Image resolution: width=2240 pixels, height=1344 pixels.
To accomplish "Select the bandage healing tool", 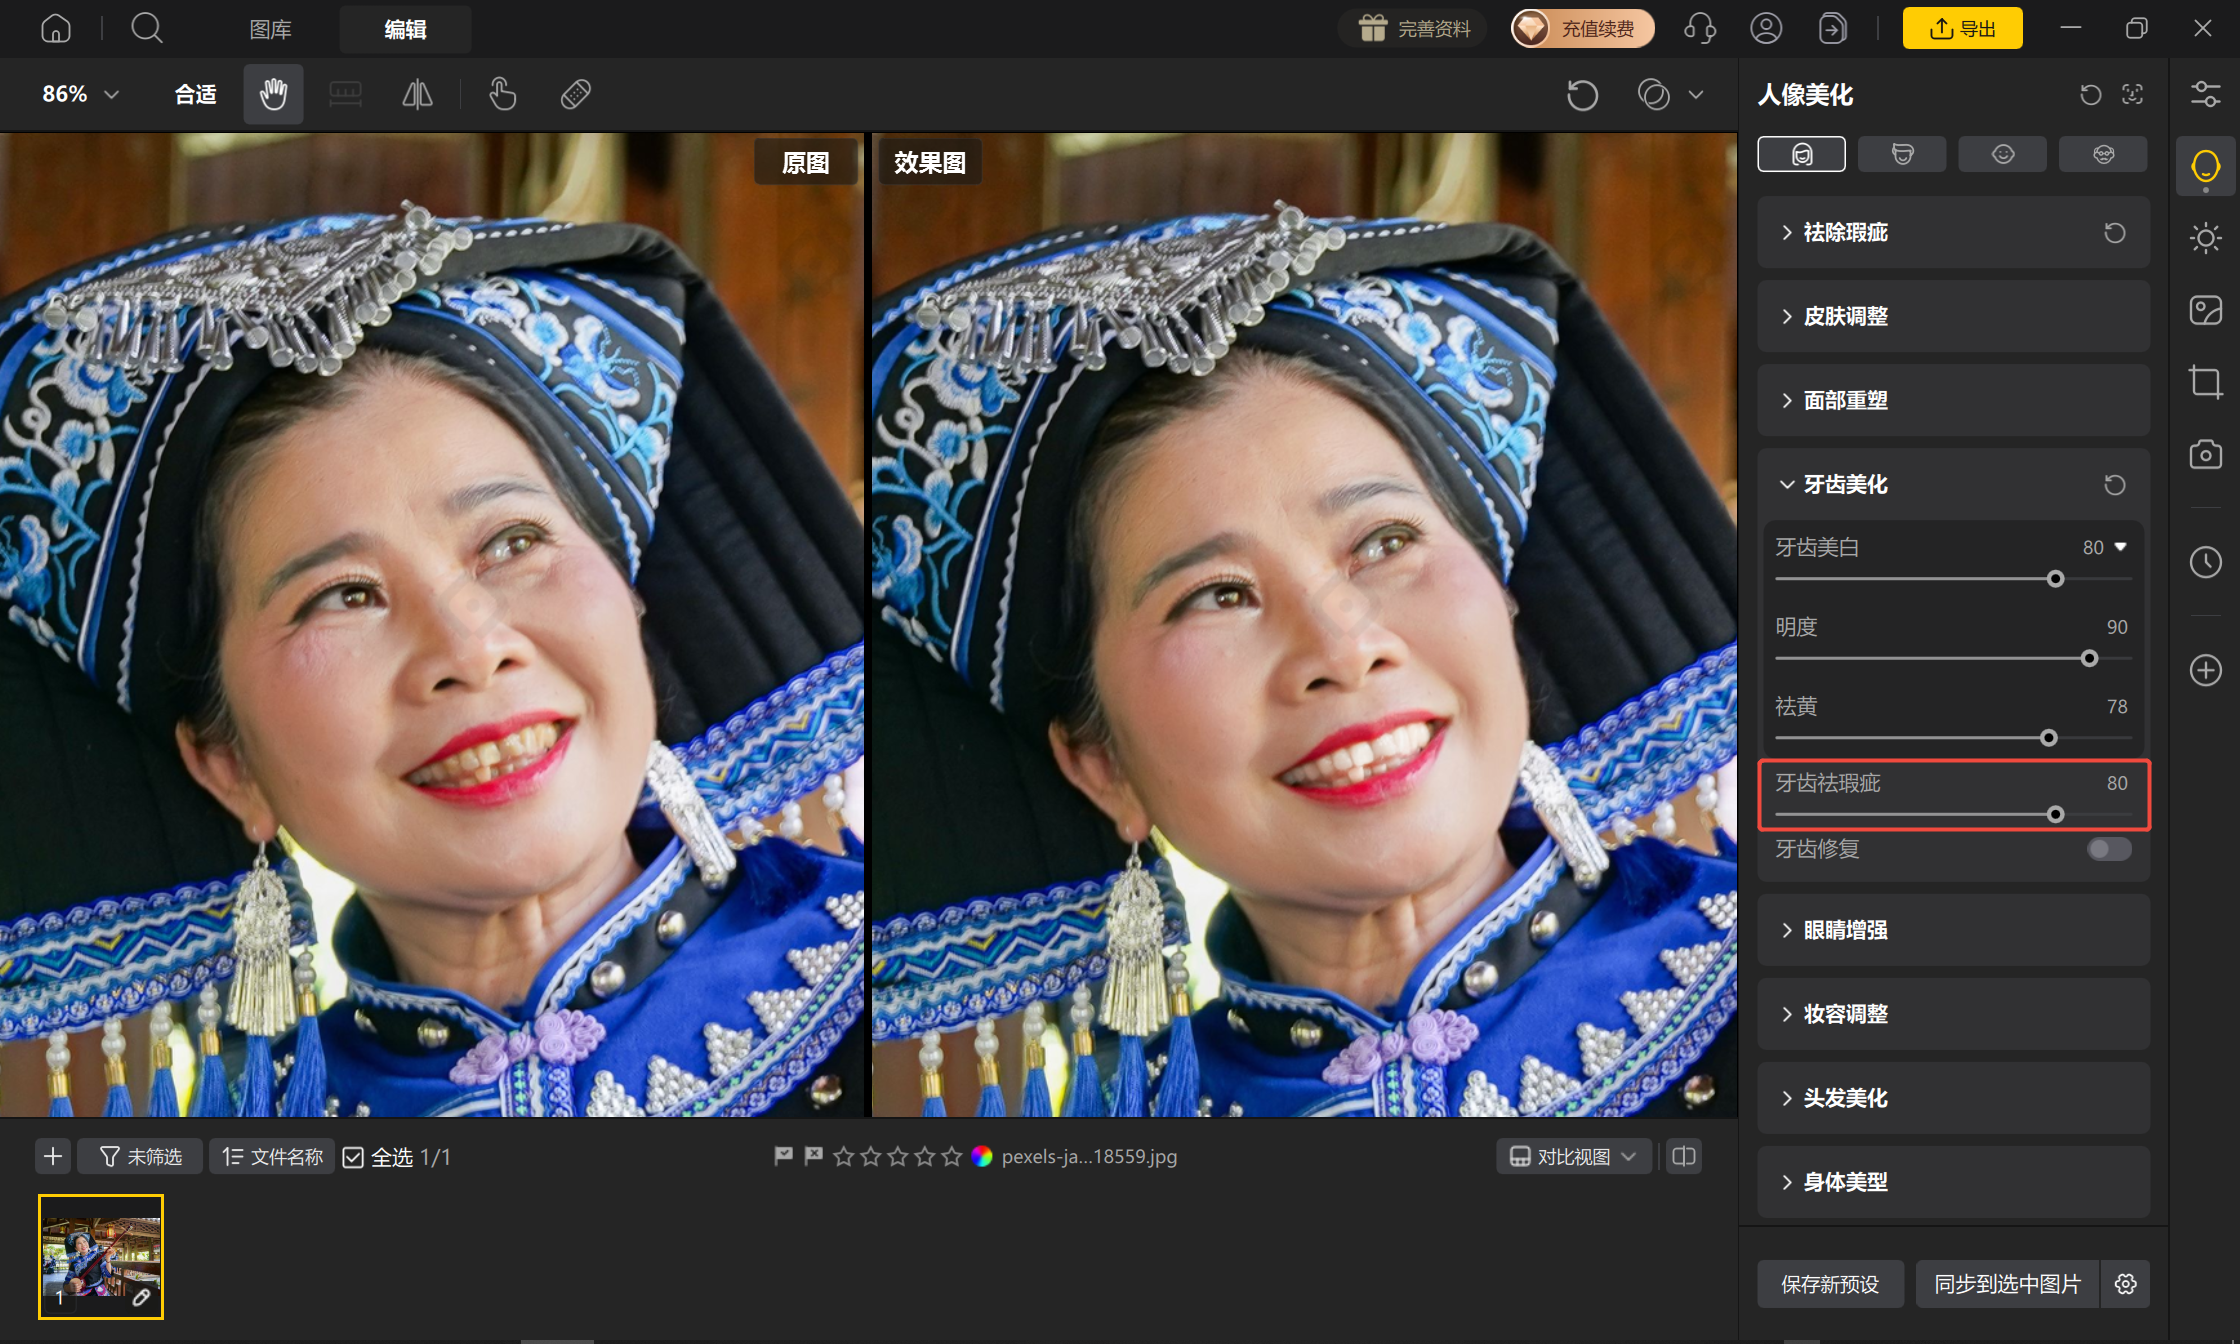I will click(x=576, y=94).
